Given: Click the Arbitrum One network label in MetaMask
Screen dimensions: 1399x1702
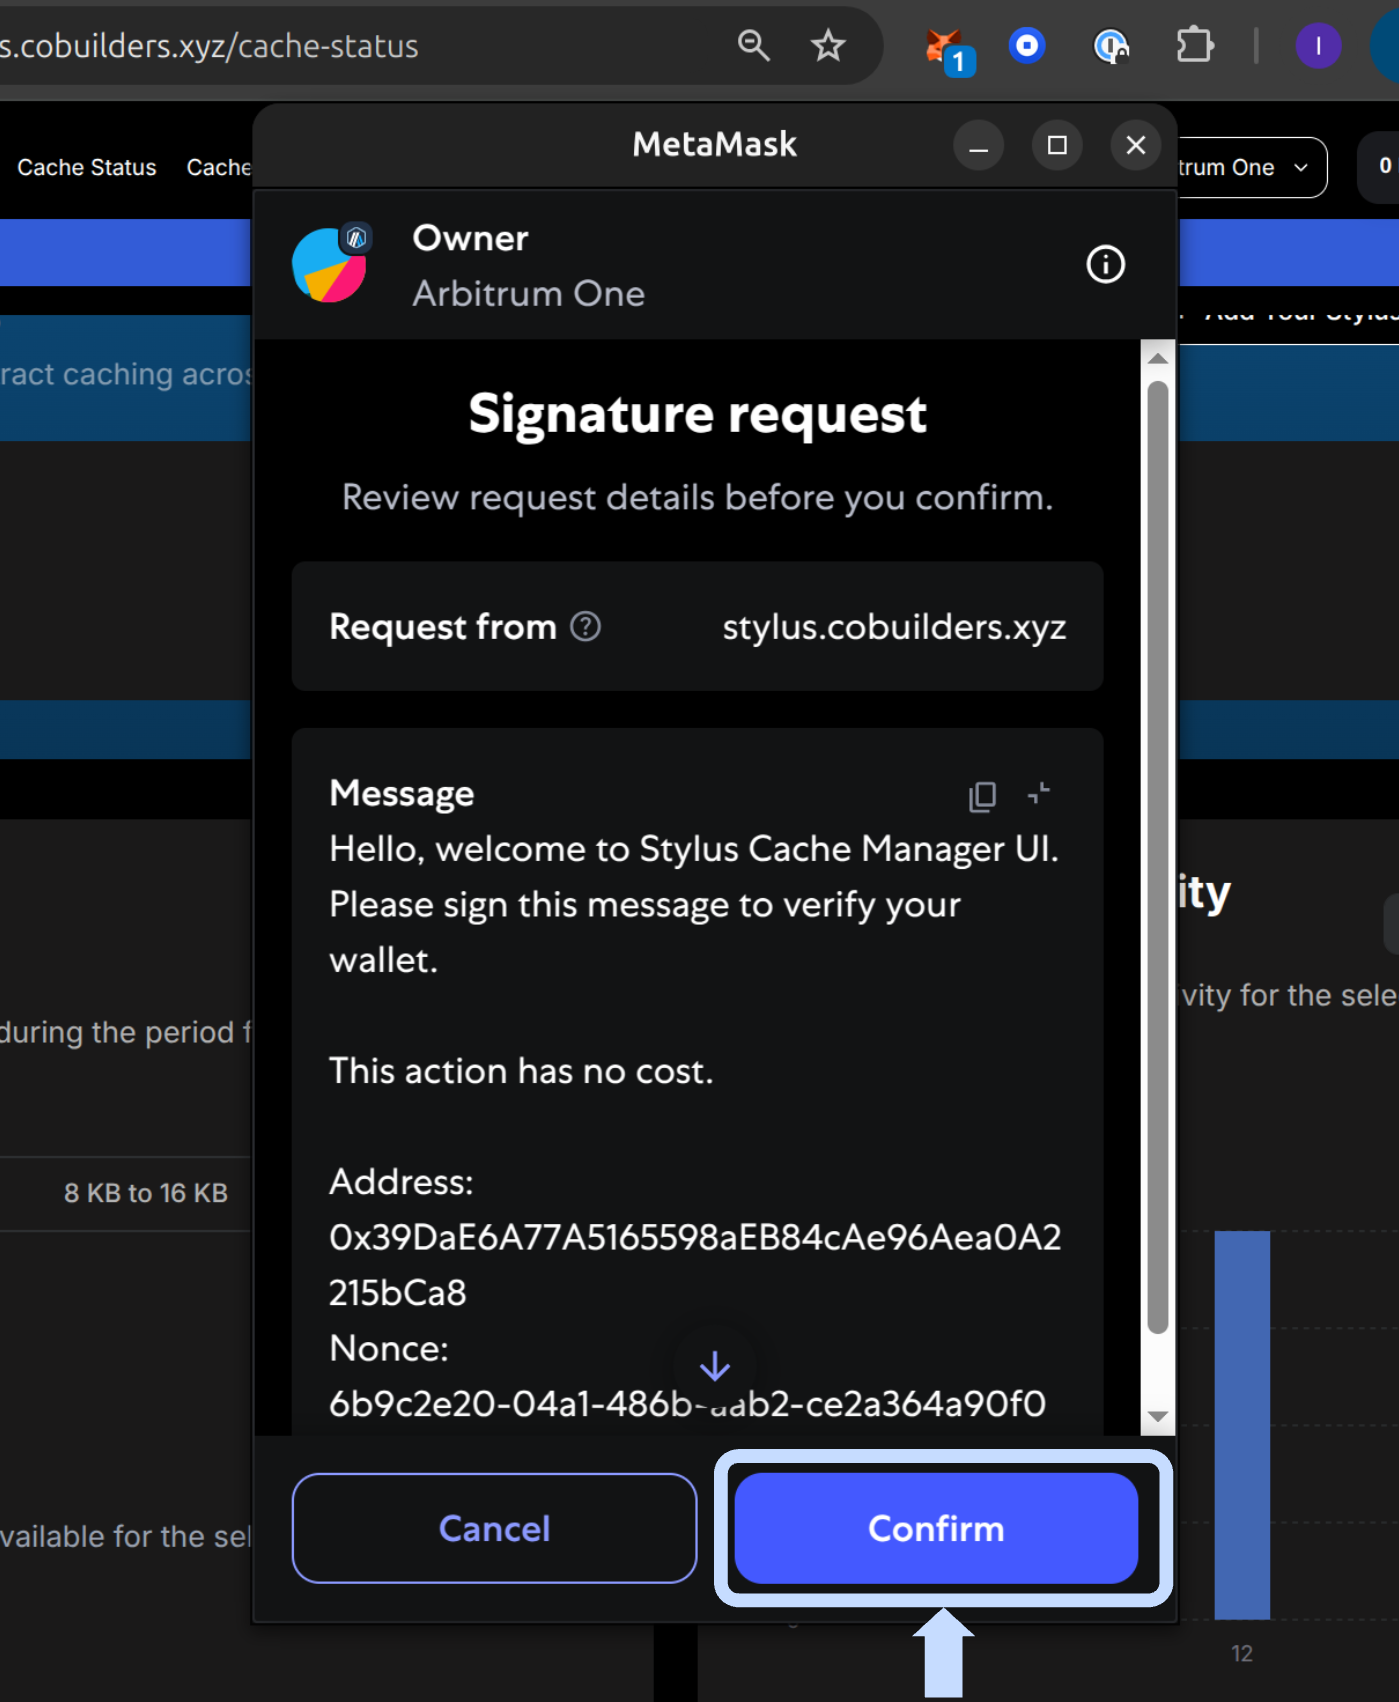Looking at the screenshot, I should point(529,294).
